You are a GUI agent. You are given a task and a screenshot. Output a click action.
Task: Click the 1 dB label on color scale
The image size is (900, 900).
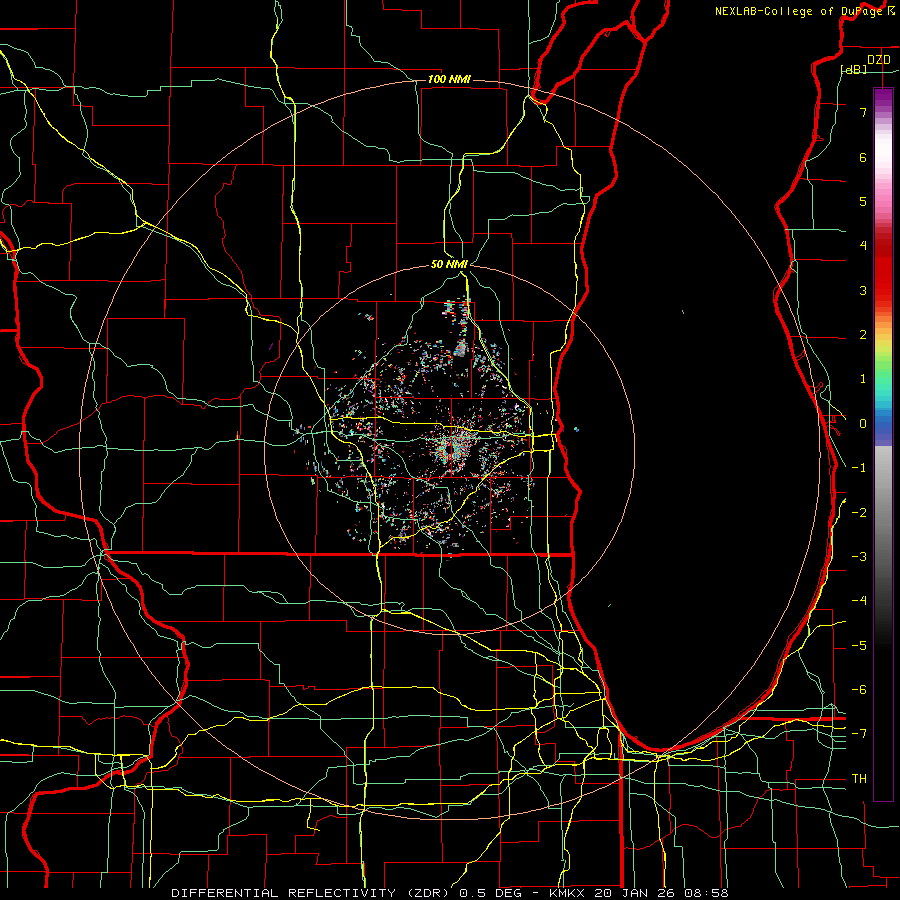863,379
